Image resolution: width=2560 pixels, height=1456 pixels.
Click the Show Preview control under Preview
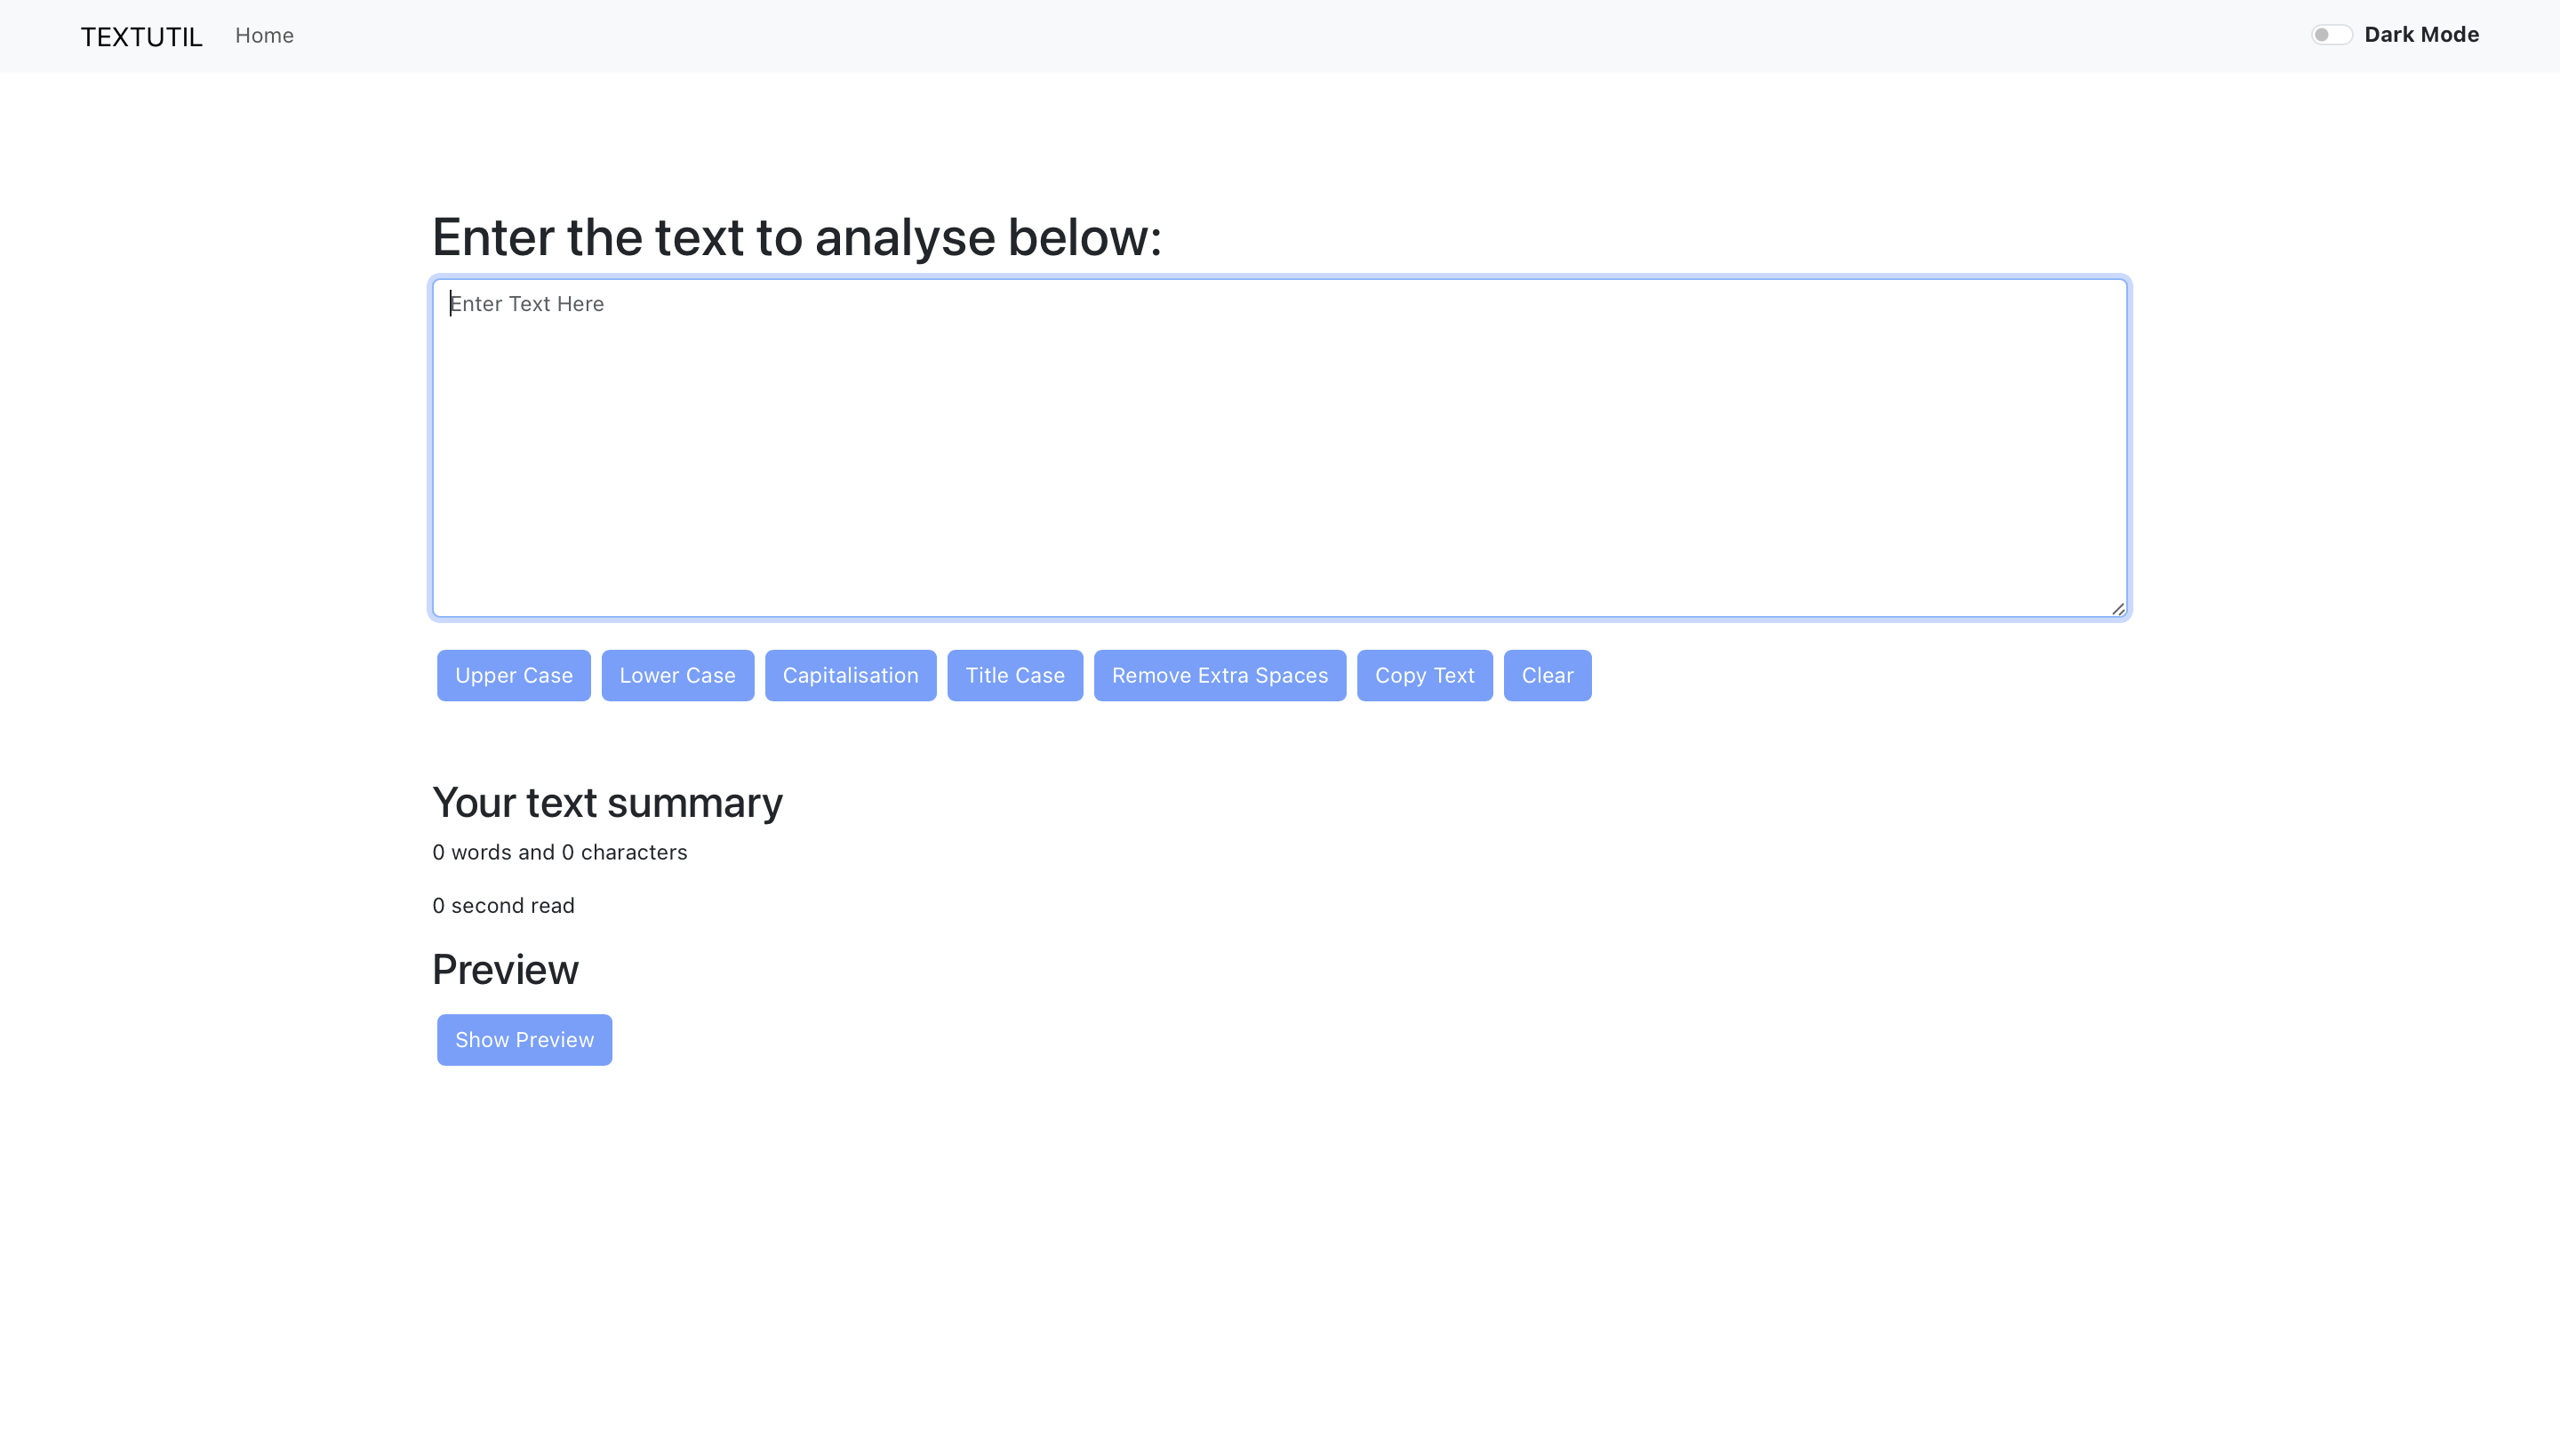click(x=524, y=1039)
